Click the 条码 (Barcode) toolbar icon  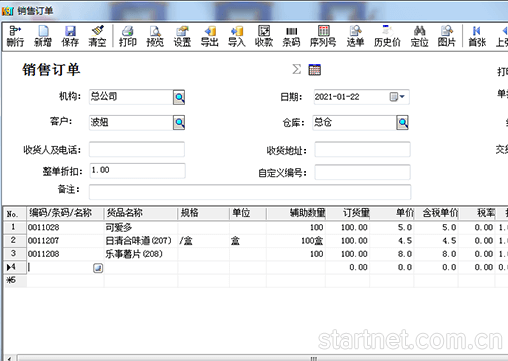click(291, 36)
